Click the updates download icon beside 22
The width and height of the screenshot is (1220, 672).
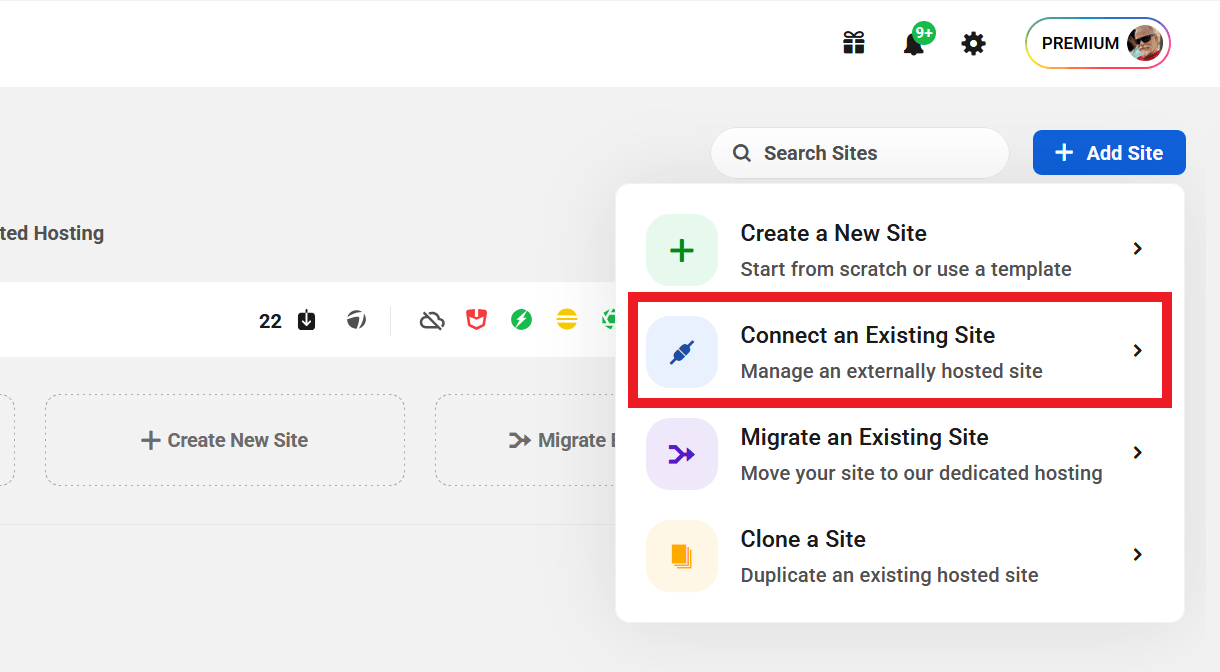click(307, 320)
